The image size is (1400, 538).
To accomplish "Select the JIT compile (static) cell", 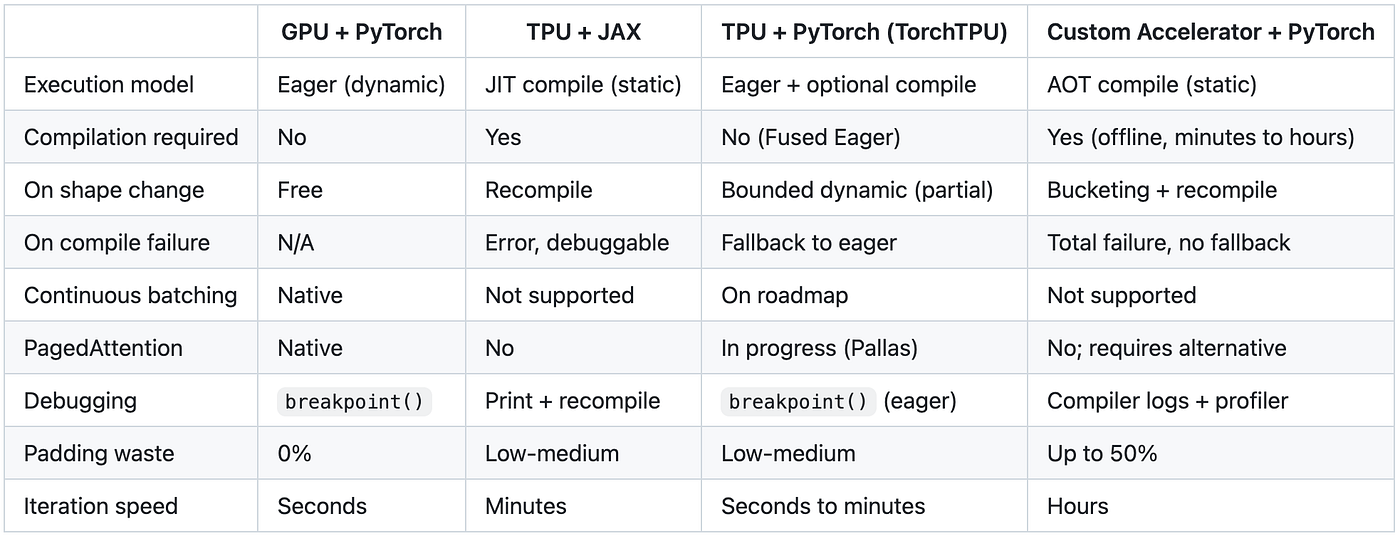I will [583, 84].
